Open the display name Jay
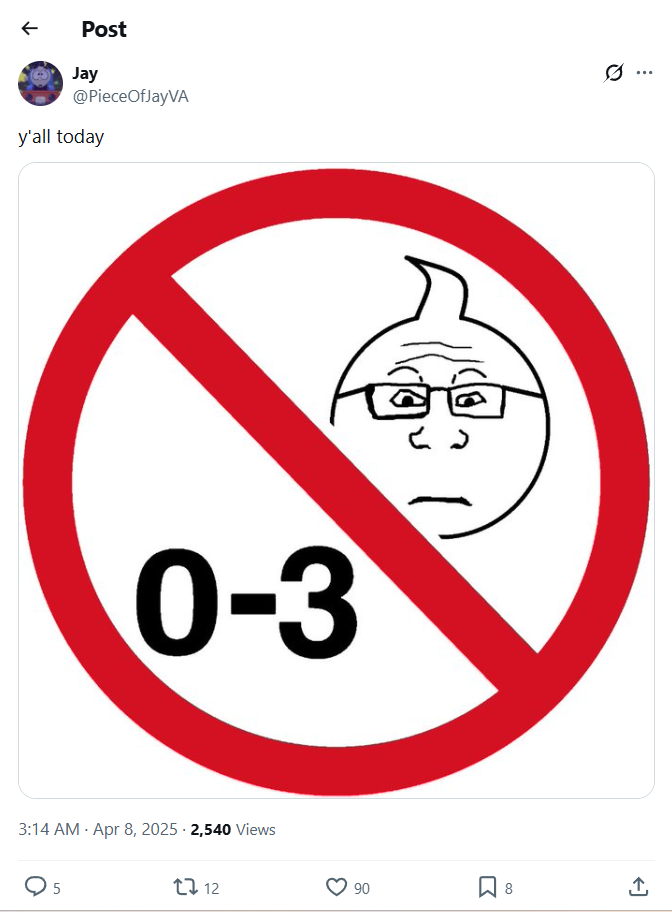 [x=85, y=73]
